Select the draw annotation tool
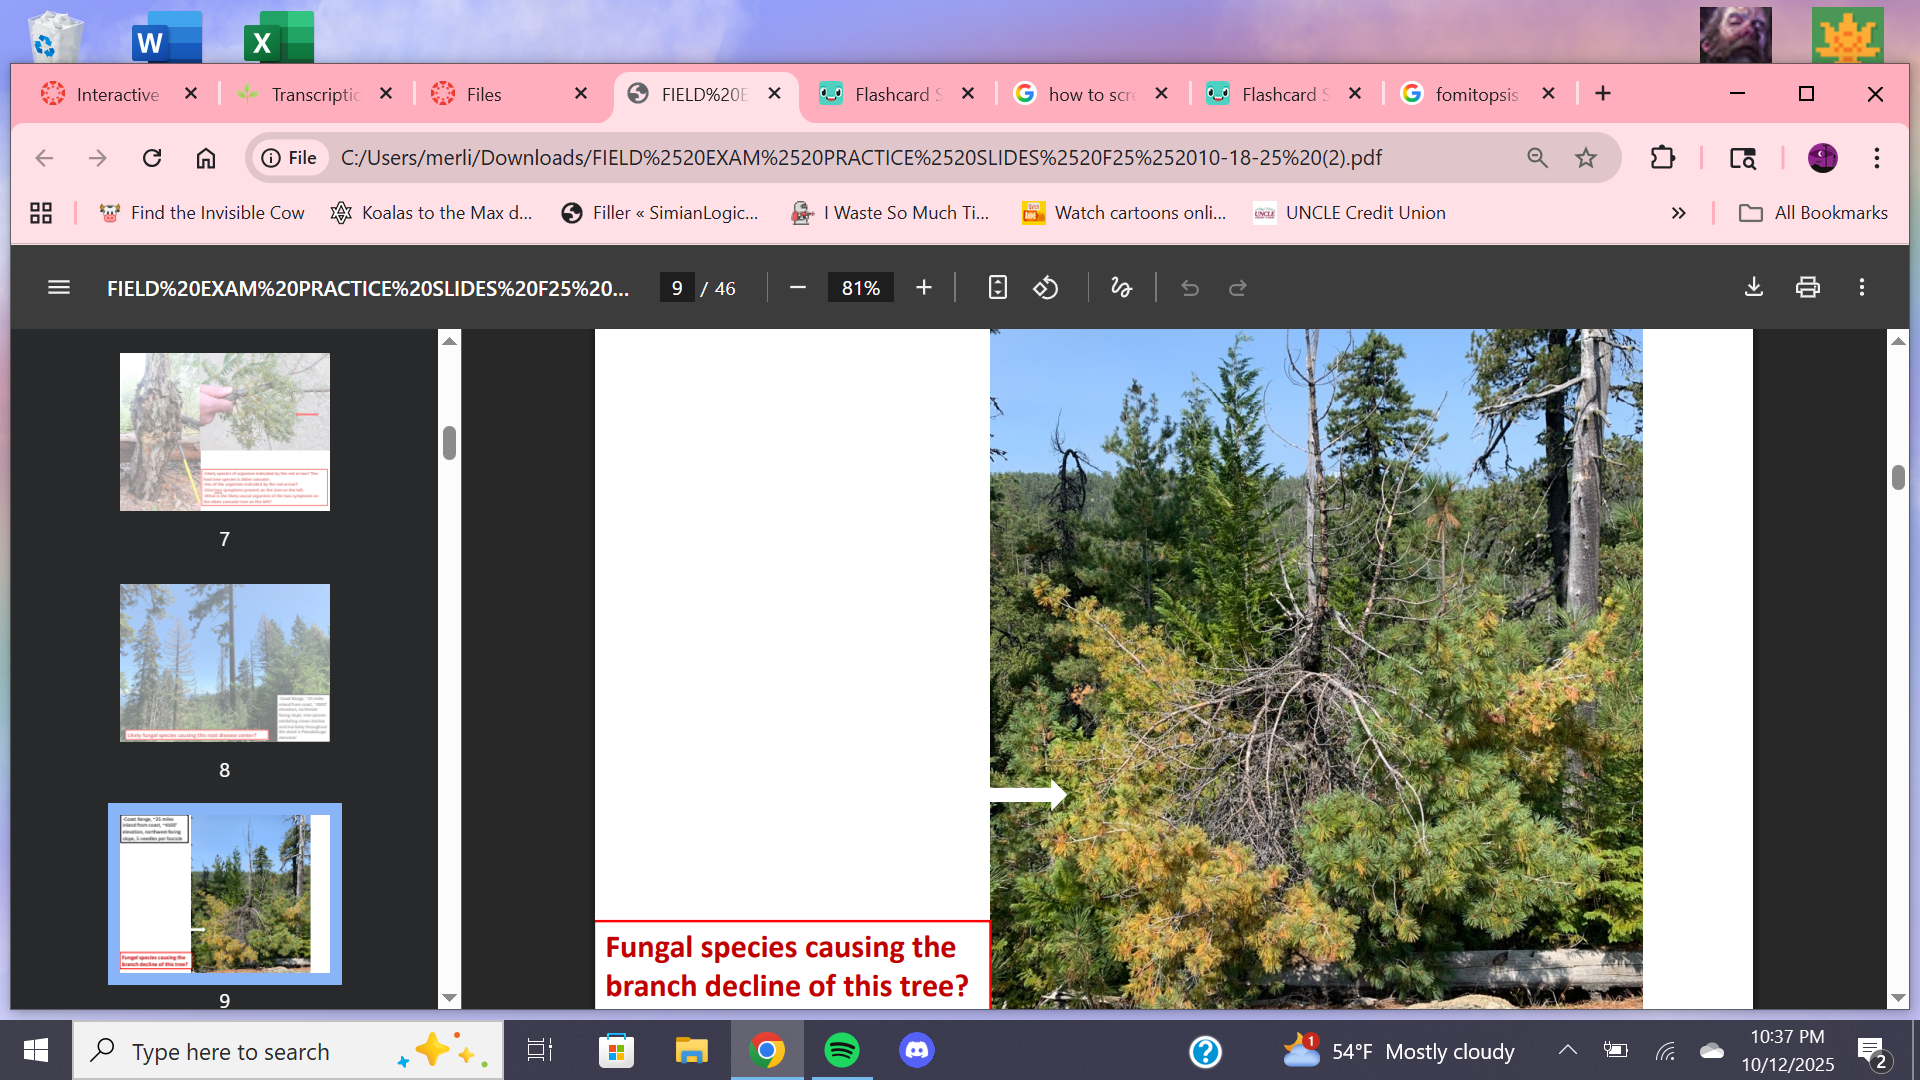Screen dimensions: 1920x1080 tap(1121, 288)
